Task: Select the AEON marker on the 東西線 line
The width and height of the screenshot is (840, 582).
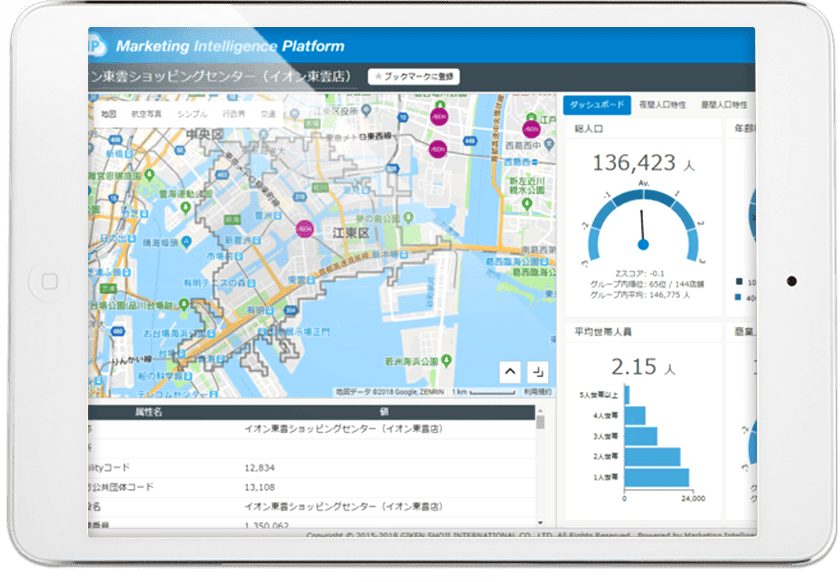Action: (438, 149)
